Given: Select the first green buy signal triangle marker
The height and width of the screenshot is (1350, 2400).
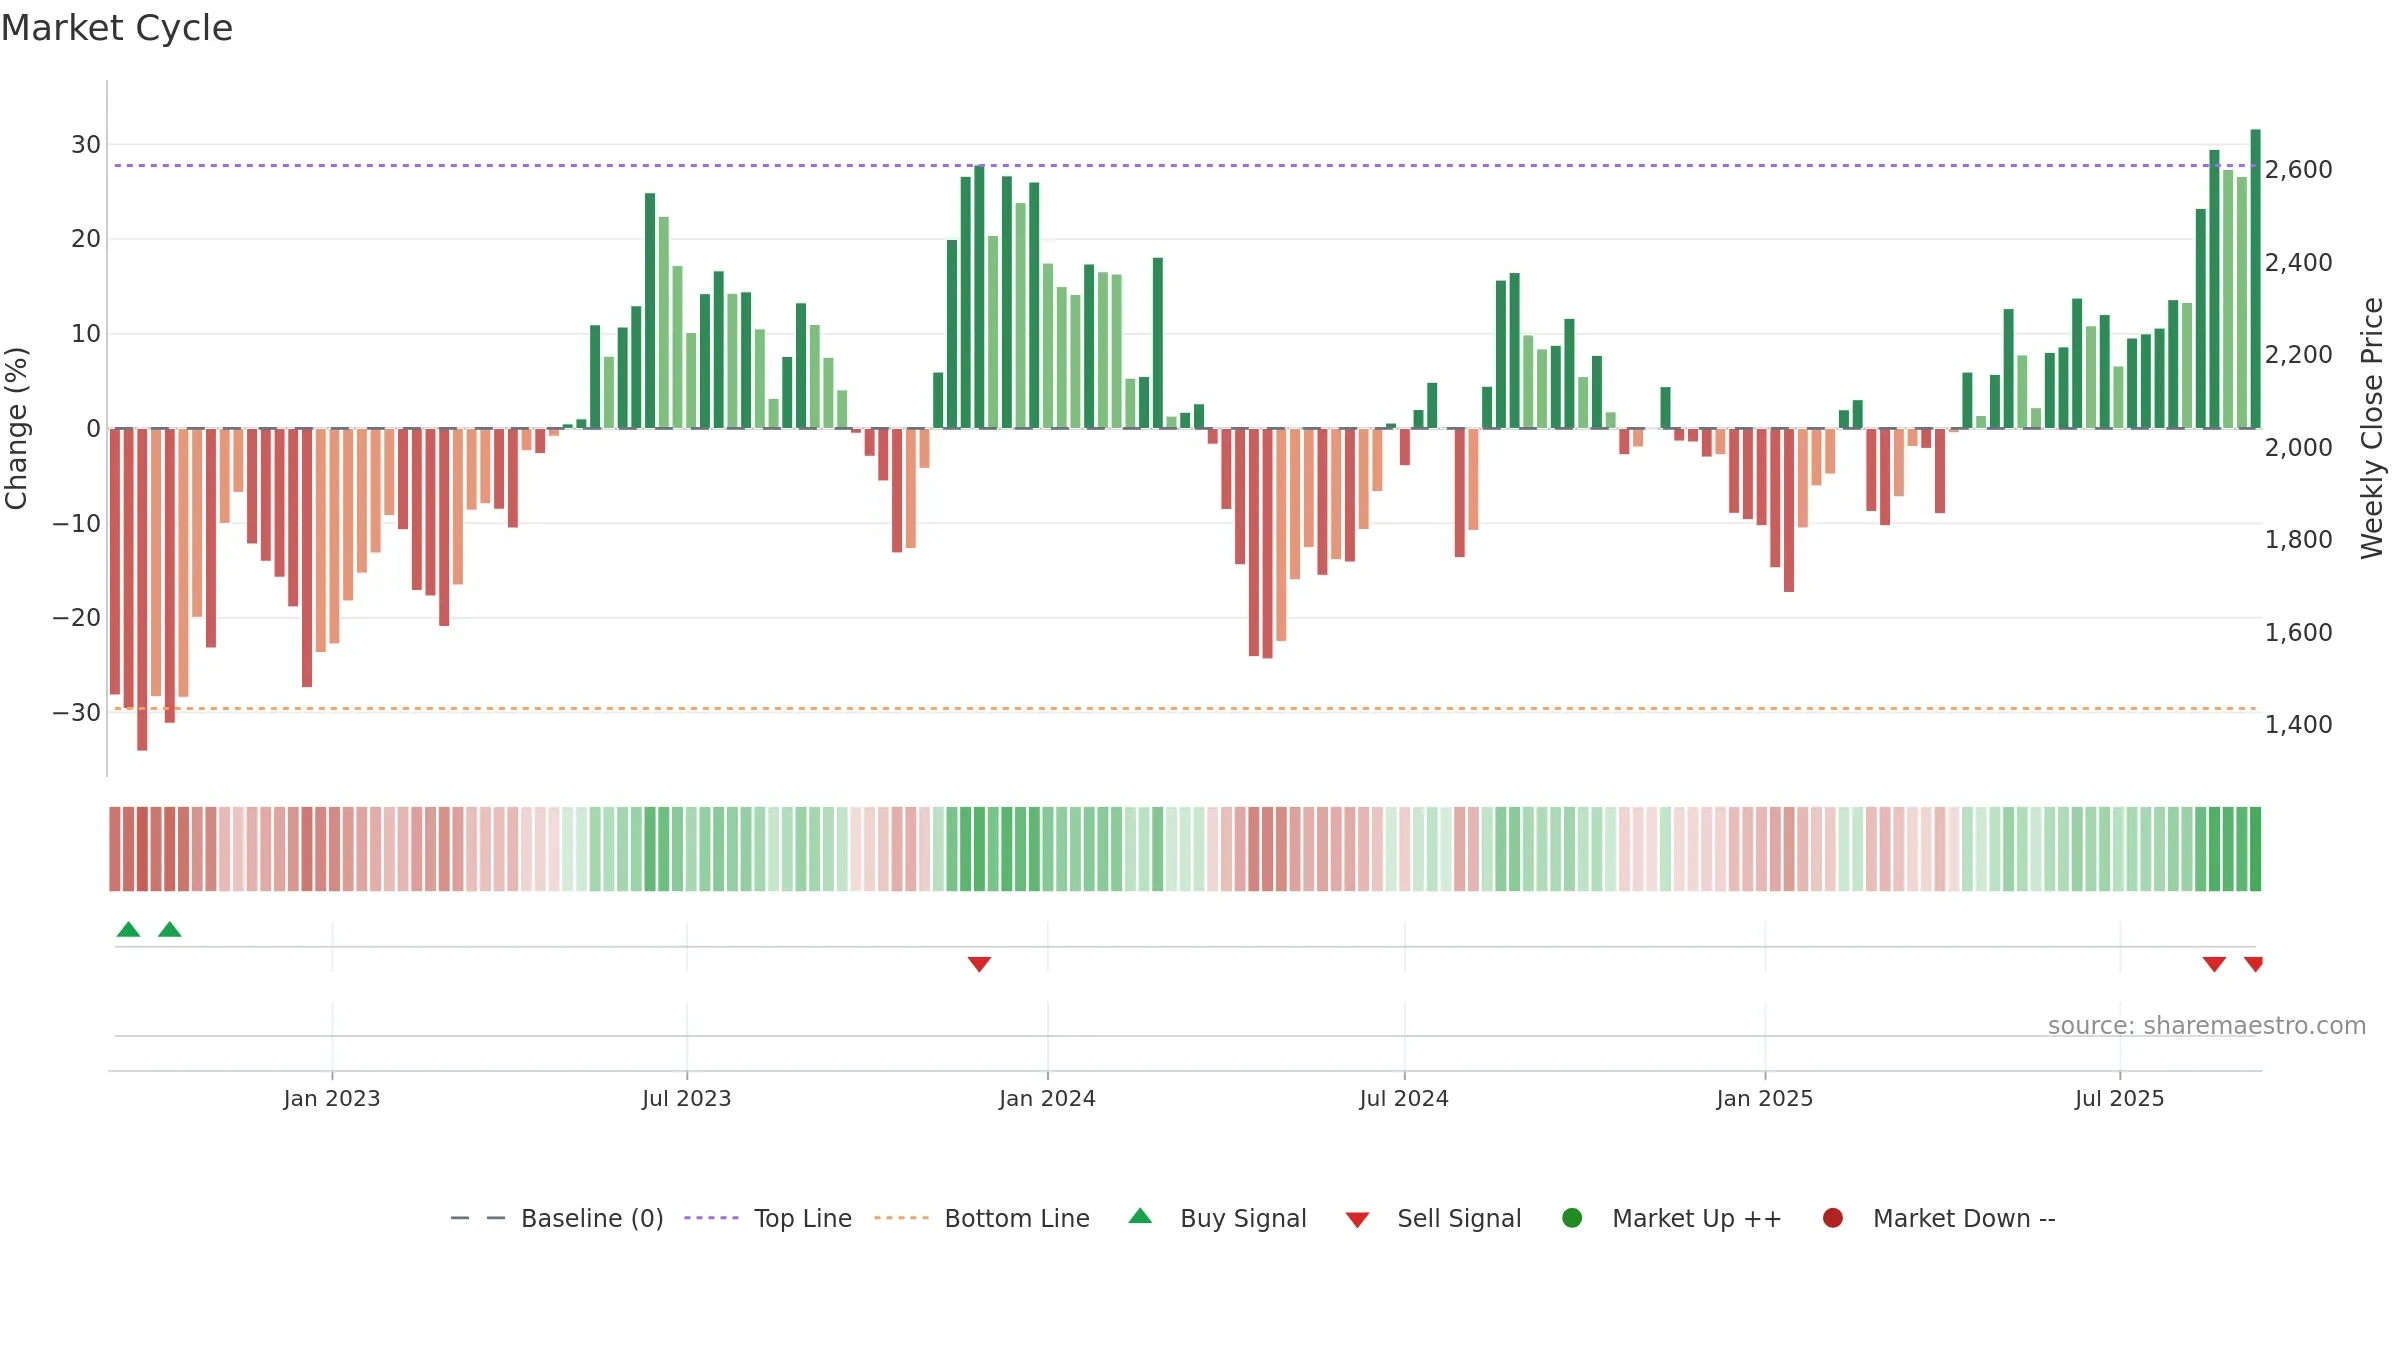Looking at the screenshot, I should (x=128, y=929).
